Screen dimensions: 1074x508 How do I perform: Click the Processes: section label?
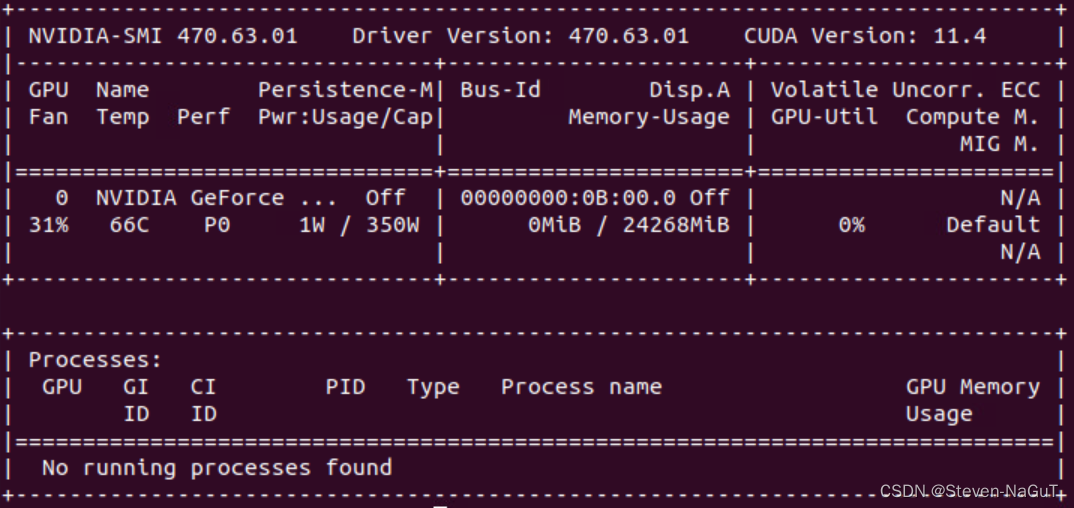coord(95,360)
